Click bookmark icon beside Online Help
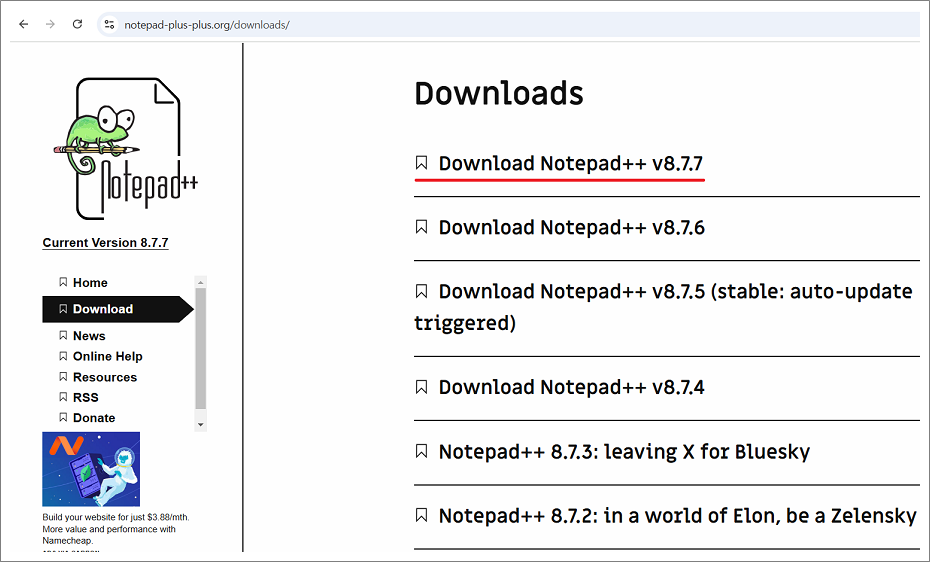Screen dimensions: 930x562 pyautogui.click(x=63, y=356)
